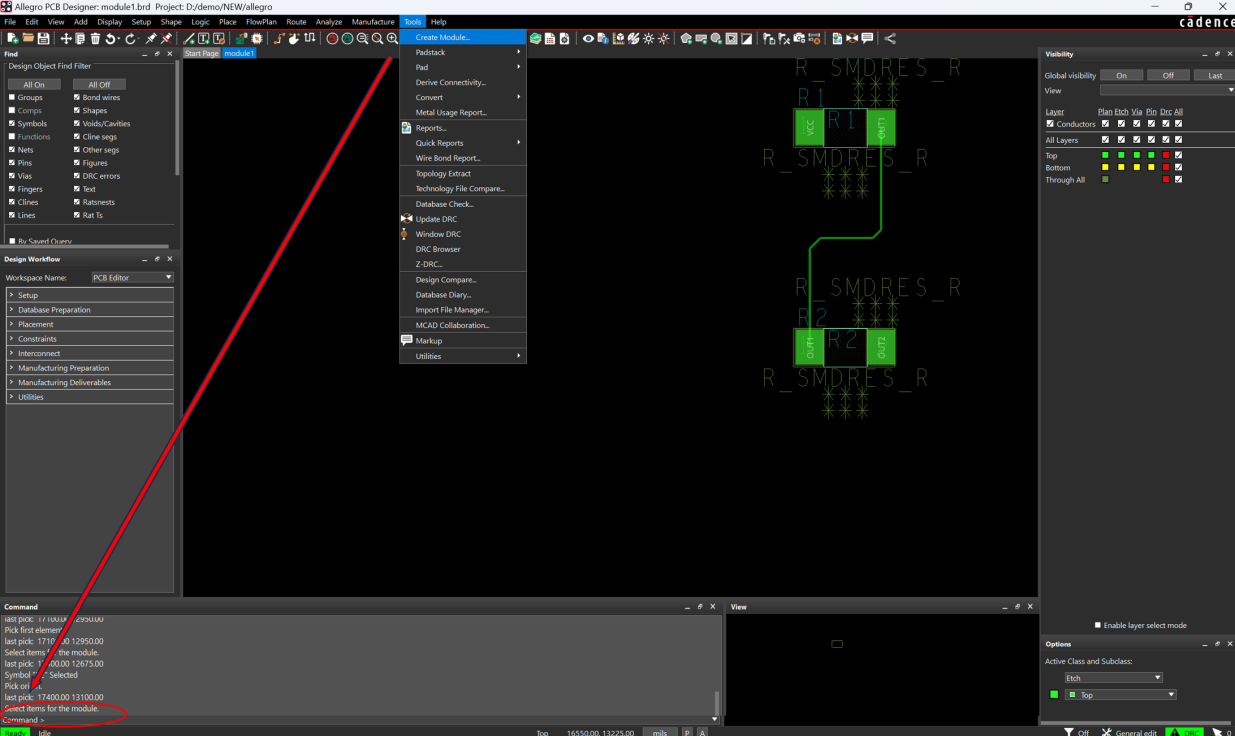Toggle the Groups checkbox in Find filter
The width and height of the screenshot is (1235, 736).
(x=12, y=97)
